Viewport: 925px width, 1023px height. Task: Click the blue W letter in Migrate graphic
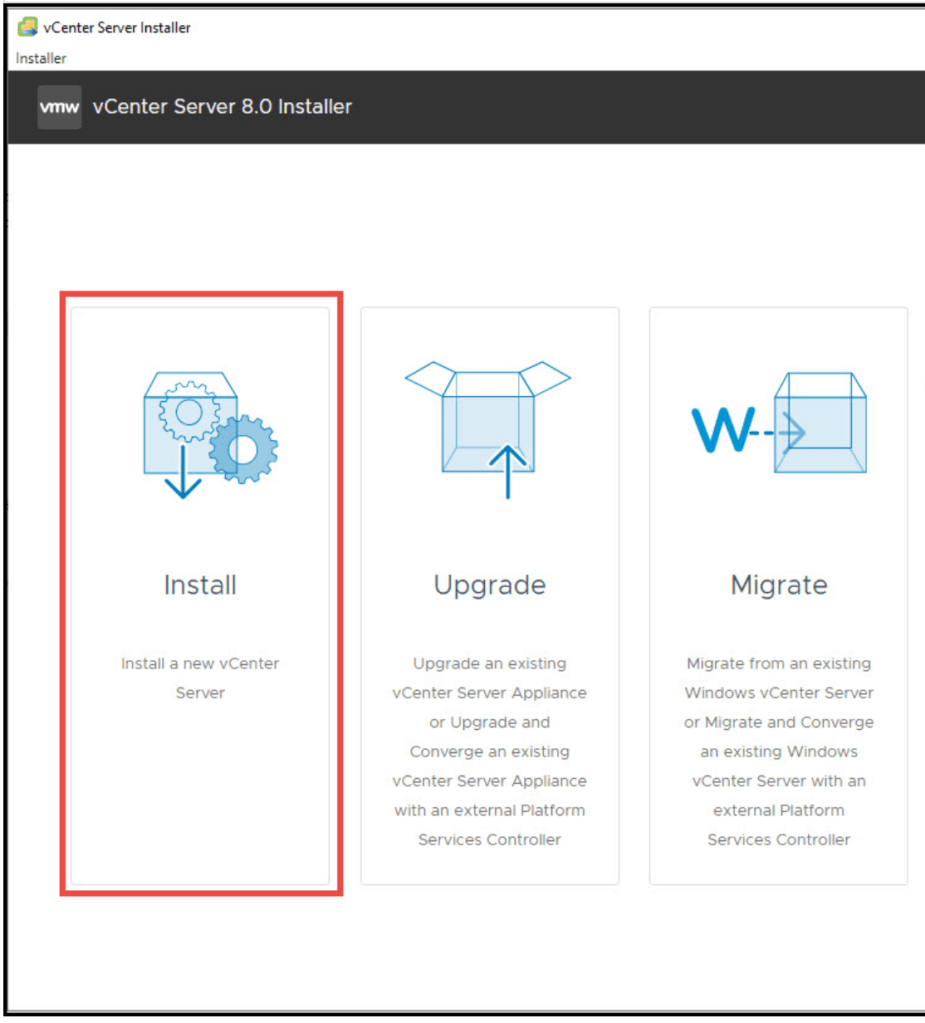(x=721, y=430)
